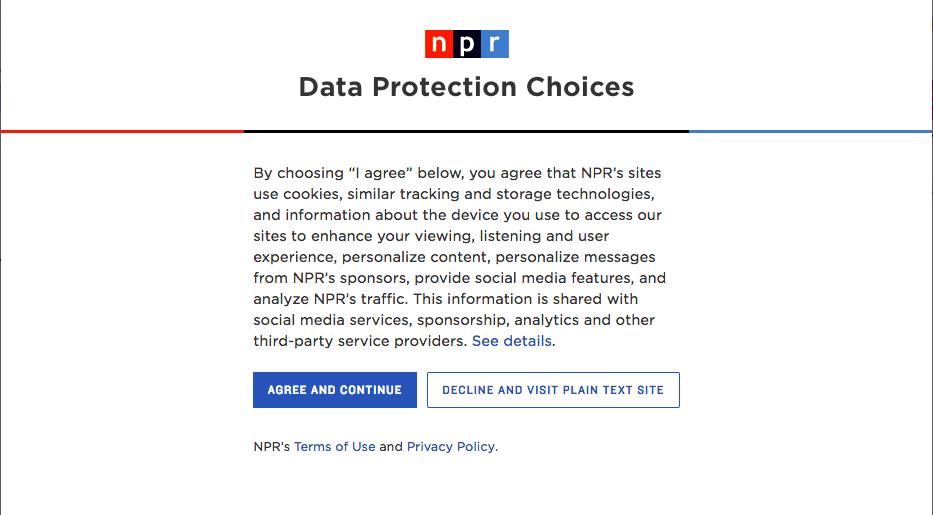Accept cookies with Agree and Continue
The width and height of the screenshot is (933, 515).
pyautogui.click(x=335, y=390)
